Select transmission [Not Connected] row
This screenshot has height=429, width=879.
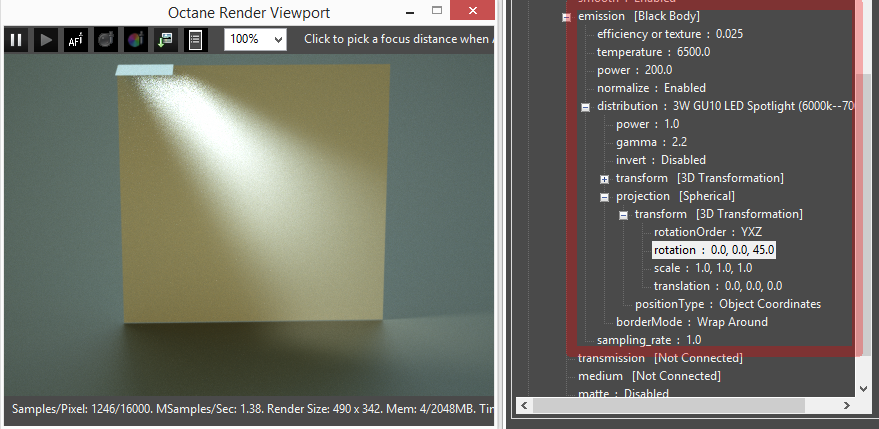point(660,358)
